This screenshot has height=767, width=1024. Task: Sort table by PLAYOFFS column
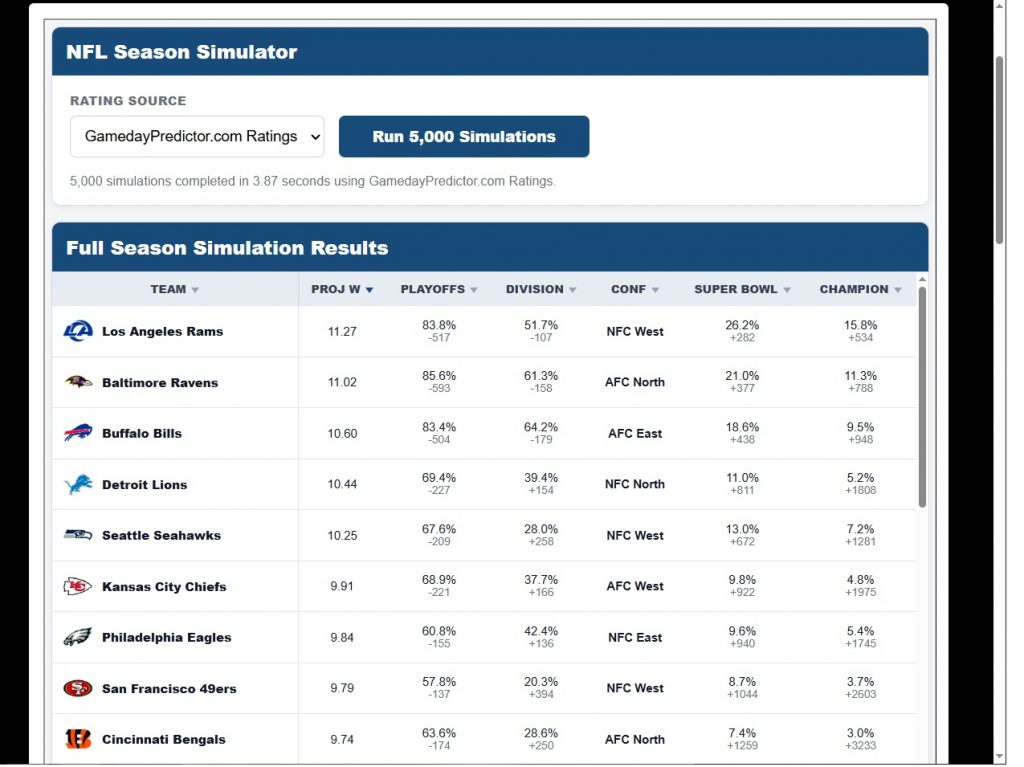coord(439,289)
